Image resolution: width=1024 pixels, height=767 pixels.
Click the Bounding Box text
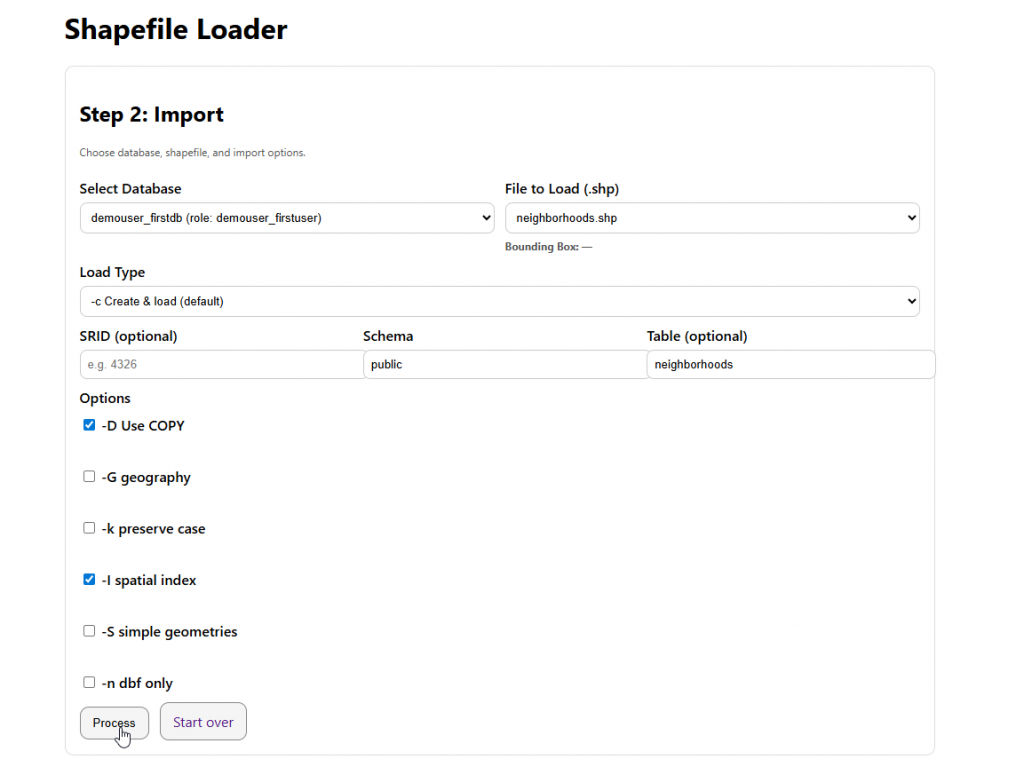coord(549,247)
